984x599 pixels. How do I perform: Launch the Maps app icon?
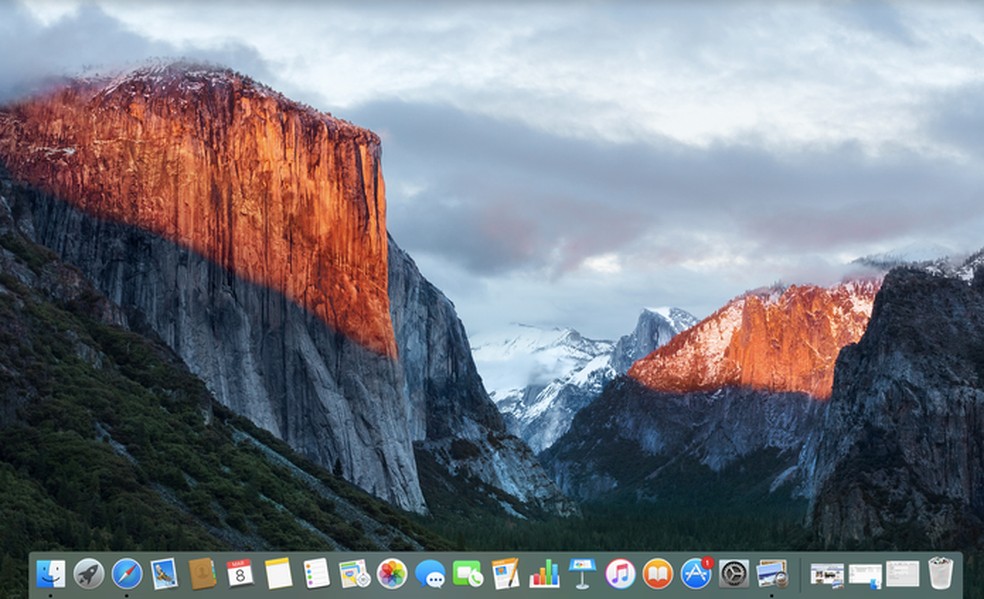(355, 573)
